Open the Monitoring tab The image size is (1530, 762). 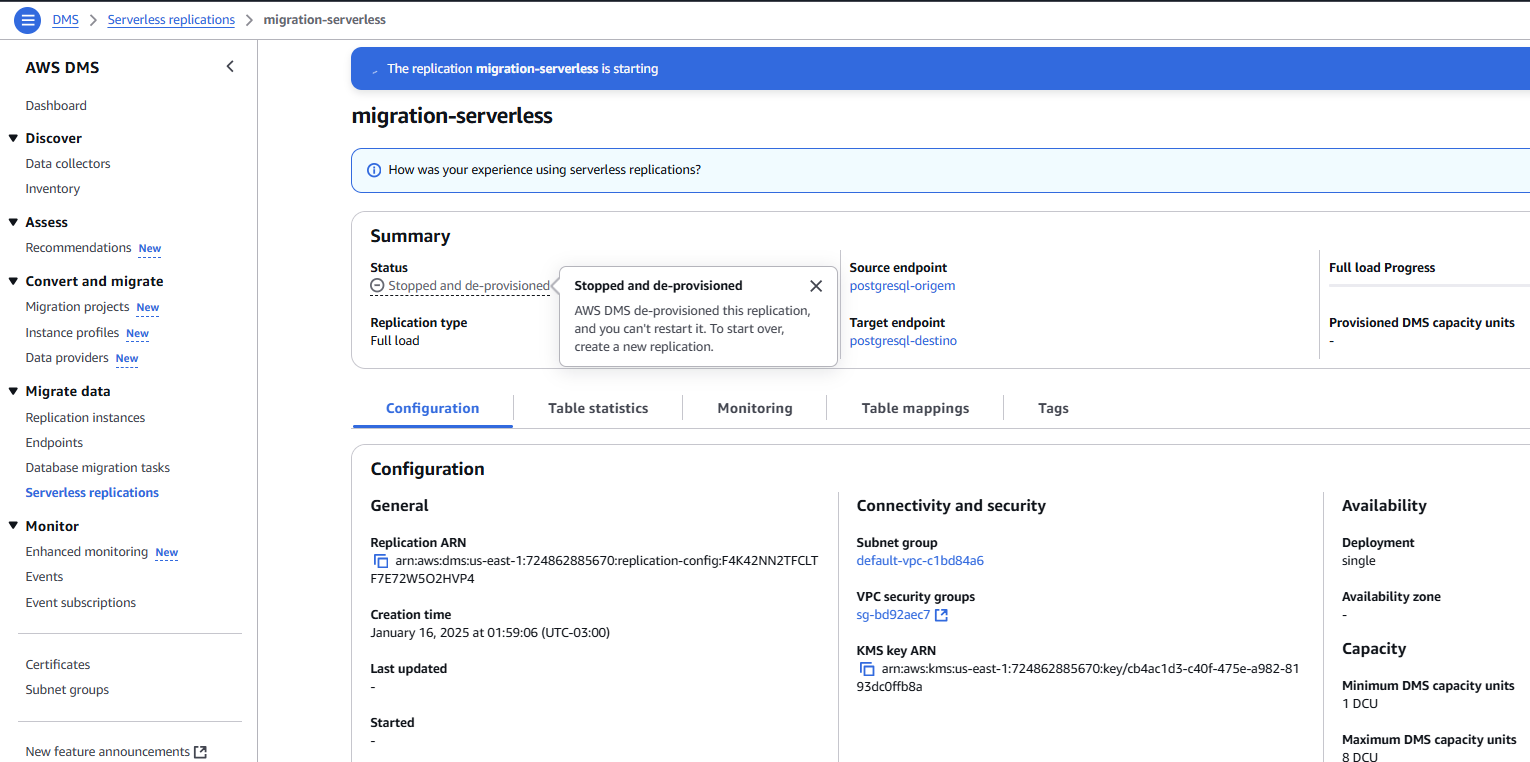pos(754,408)
